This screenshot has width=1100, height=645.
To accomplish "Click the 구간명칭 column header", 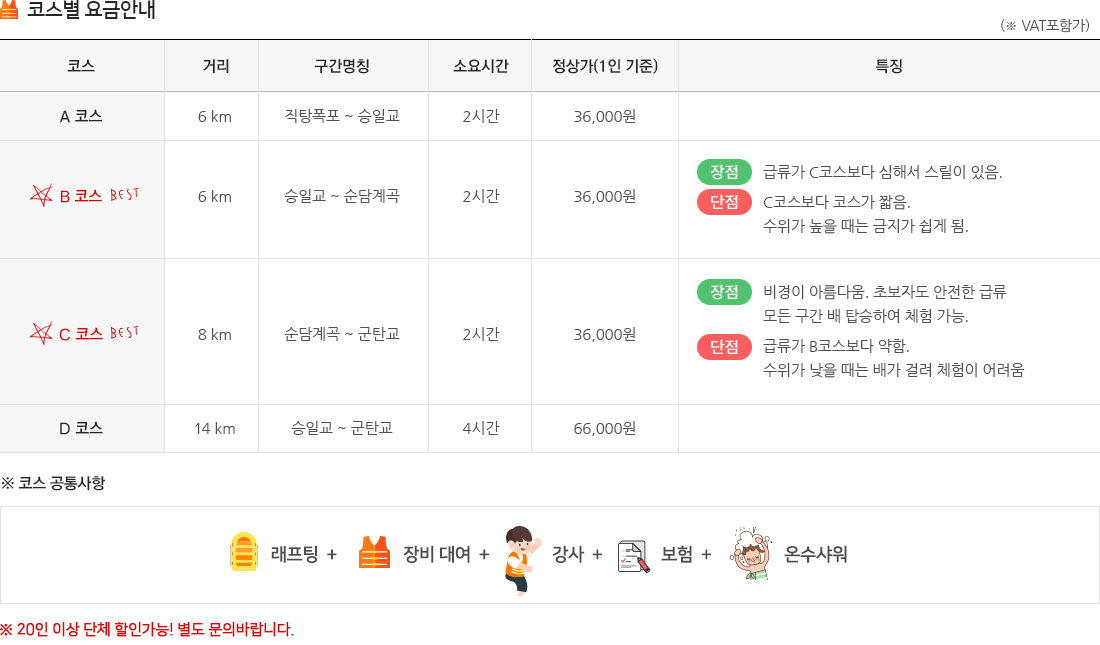I will tap(342, 66).
